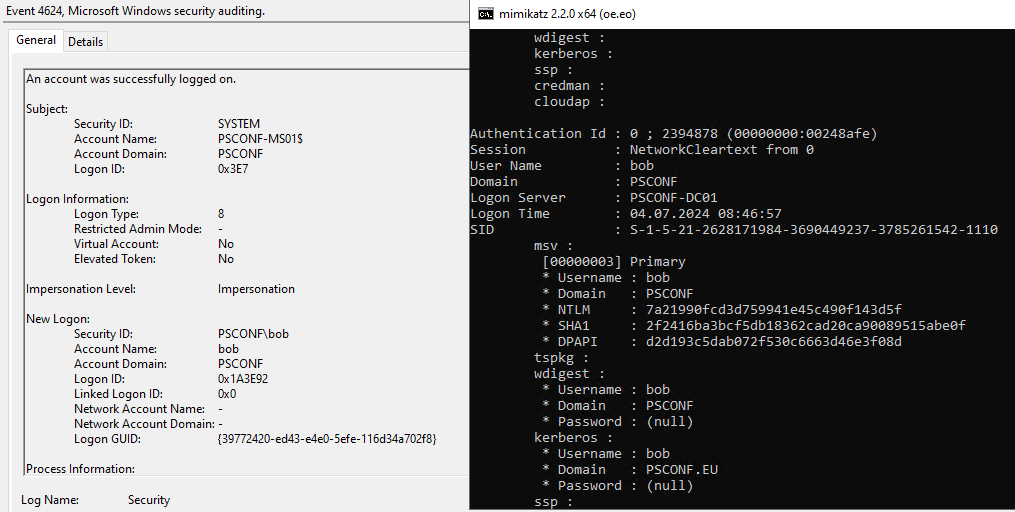Screen dimensions: 1015x512
Task: Click the mimikatz 2.2.0 x64 title text
Action: (x=568, y=14)
